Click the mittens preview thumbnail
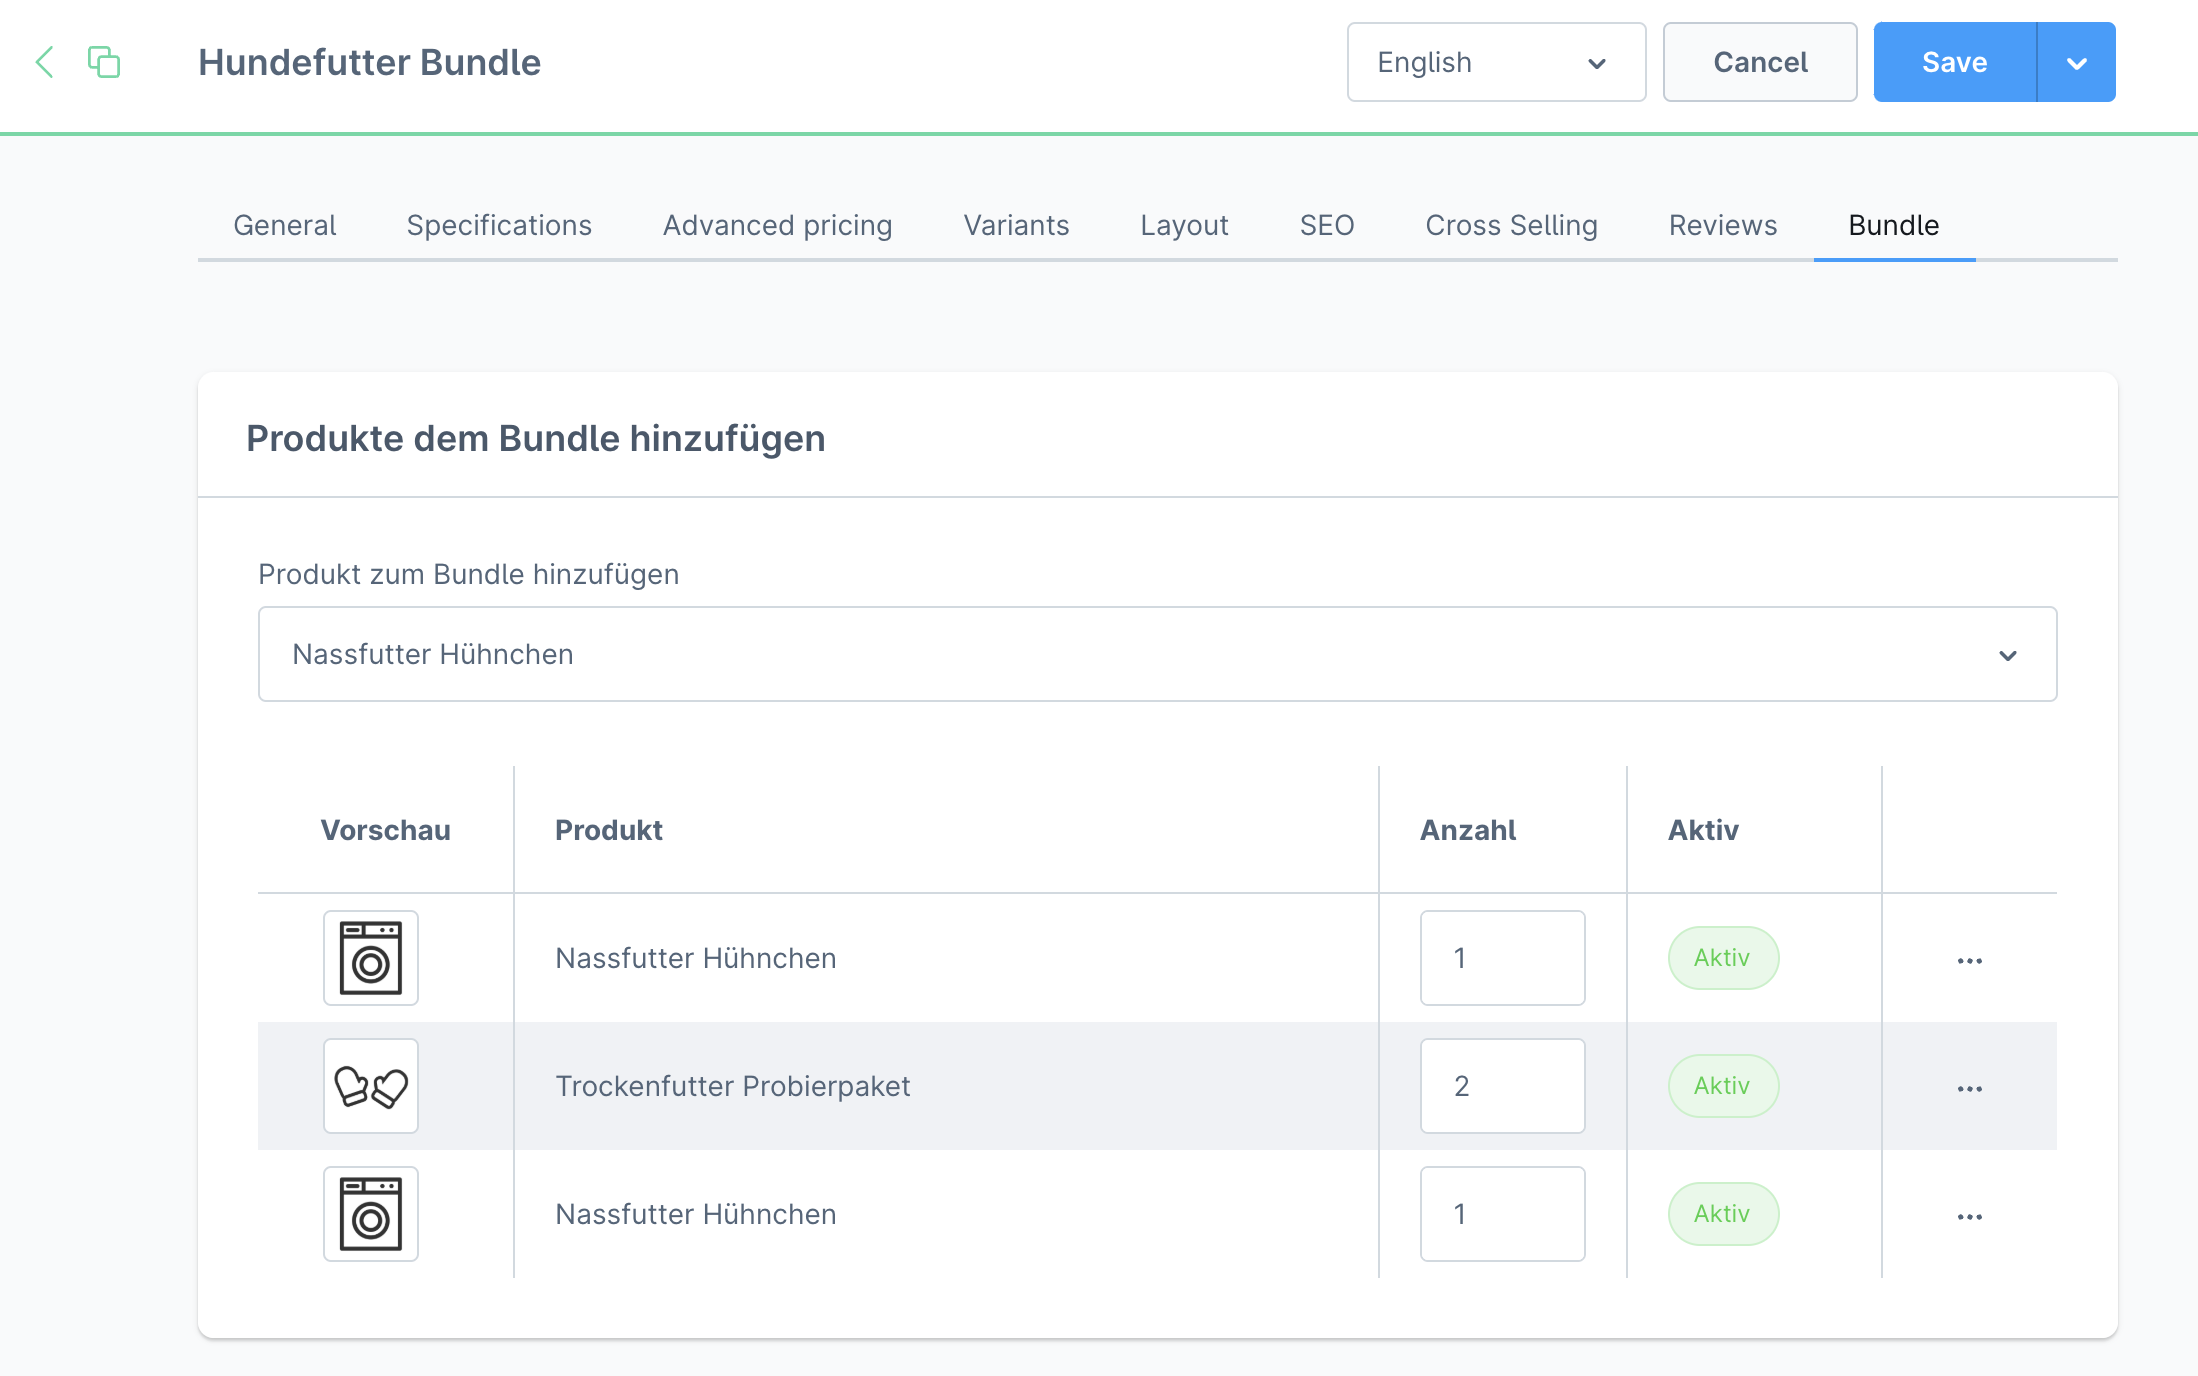This screenshot has width=2198, height=1376. (370, 1086)
